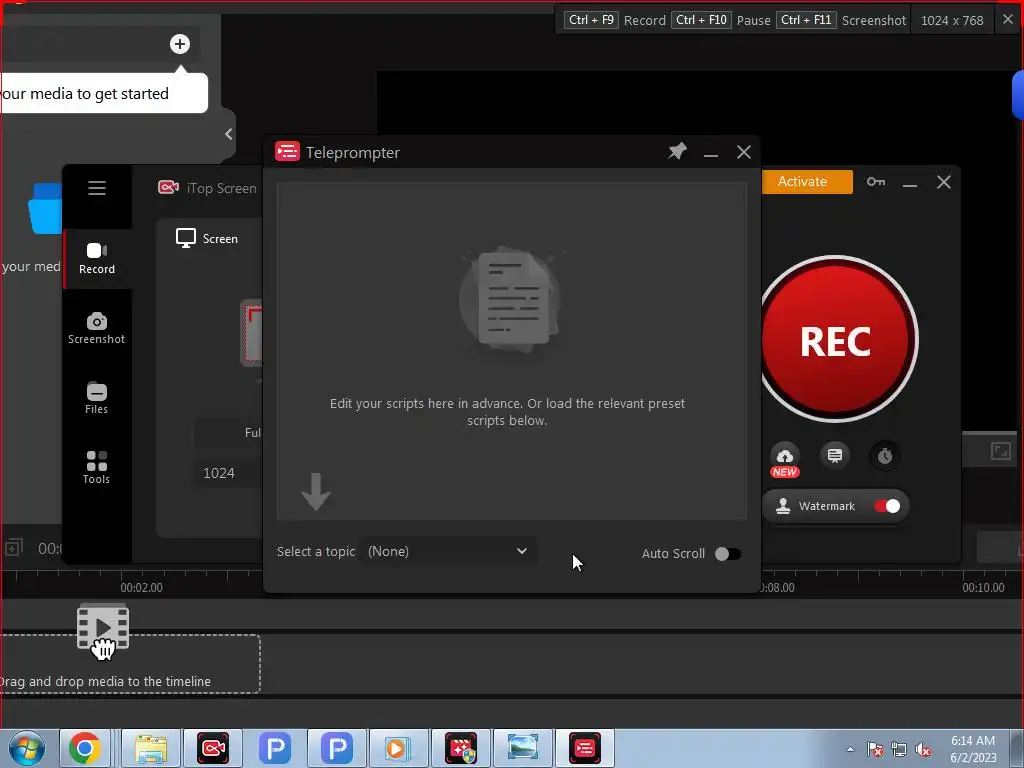Select the Screen recording mode tab
This screenshot has height=768, width=1024.
(x=207, y=238)
